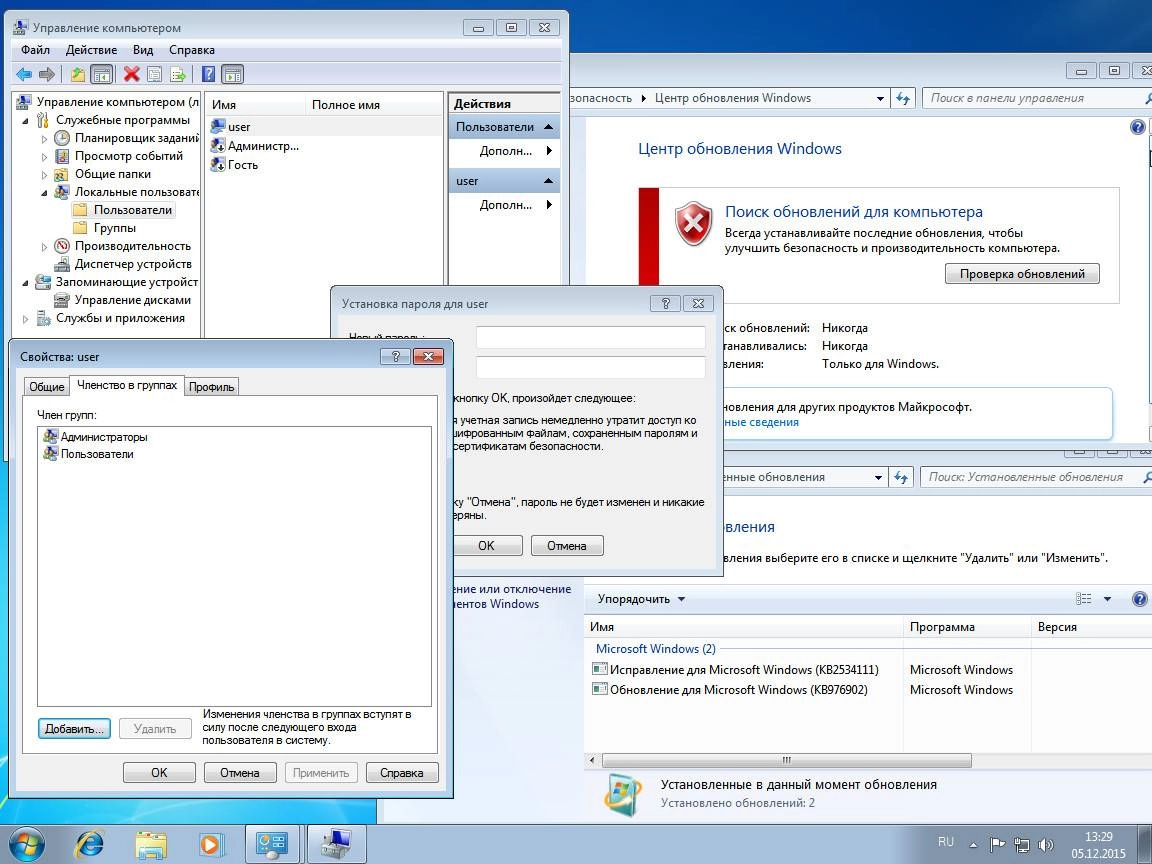Select the Администраторы group in the member list

96,436
